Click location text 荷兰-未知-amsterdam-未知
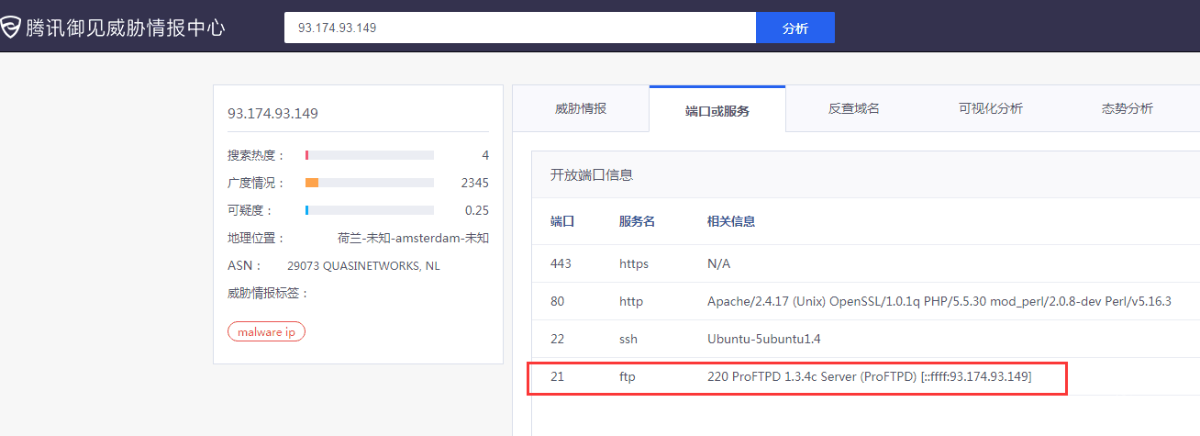The height and width of the screenshot is (436, 1200). point(413,238)
